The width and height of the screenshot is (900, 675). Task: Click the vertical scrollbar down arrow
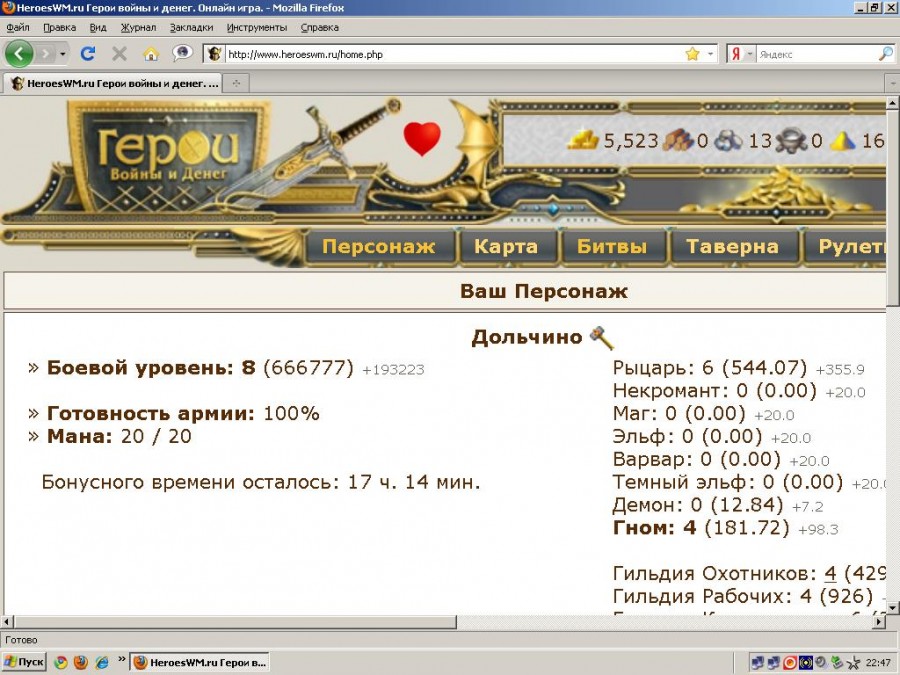click(x=893, y=607)
